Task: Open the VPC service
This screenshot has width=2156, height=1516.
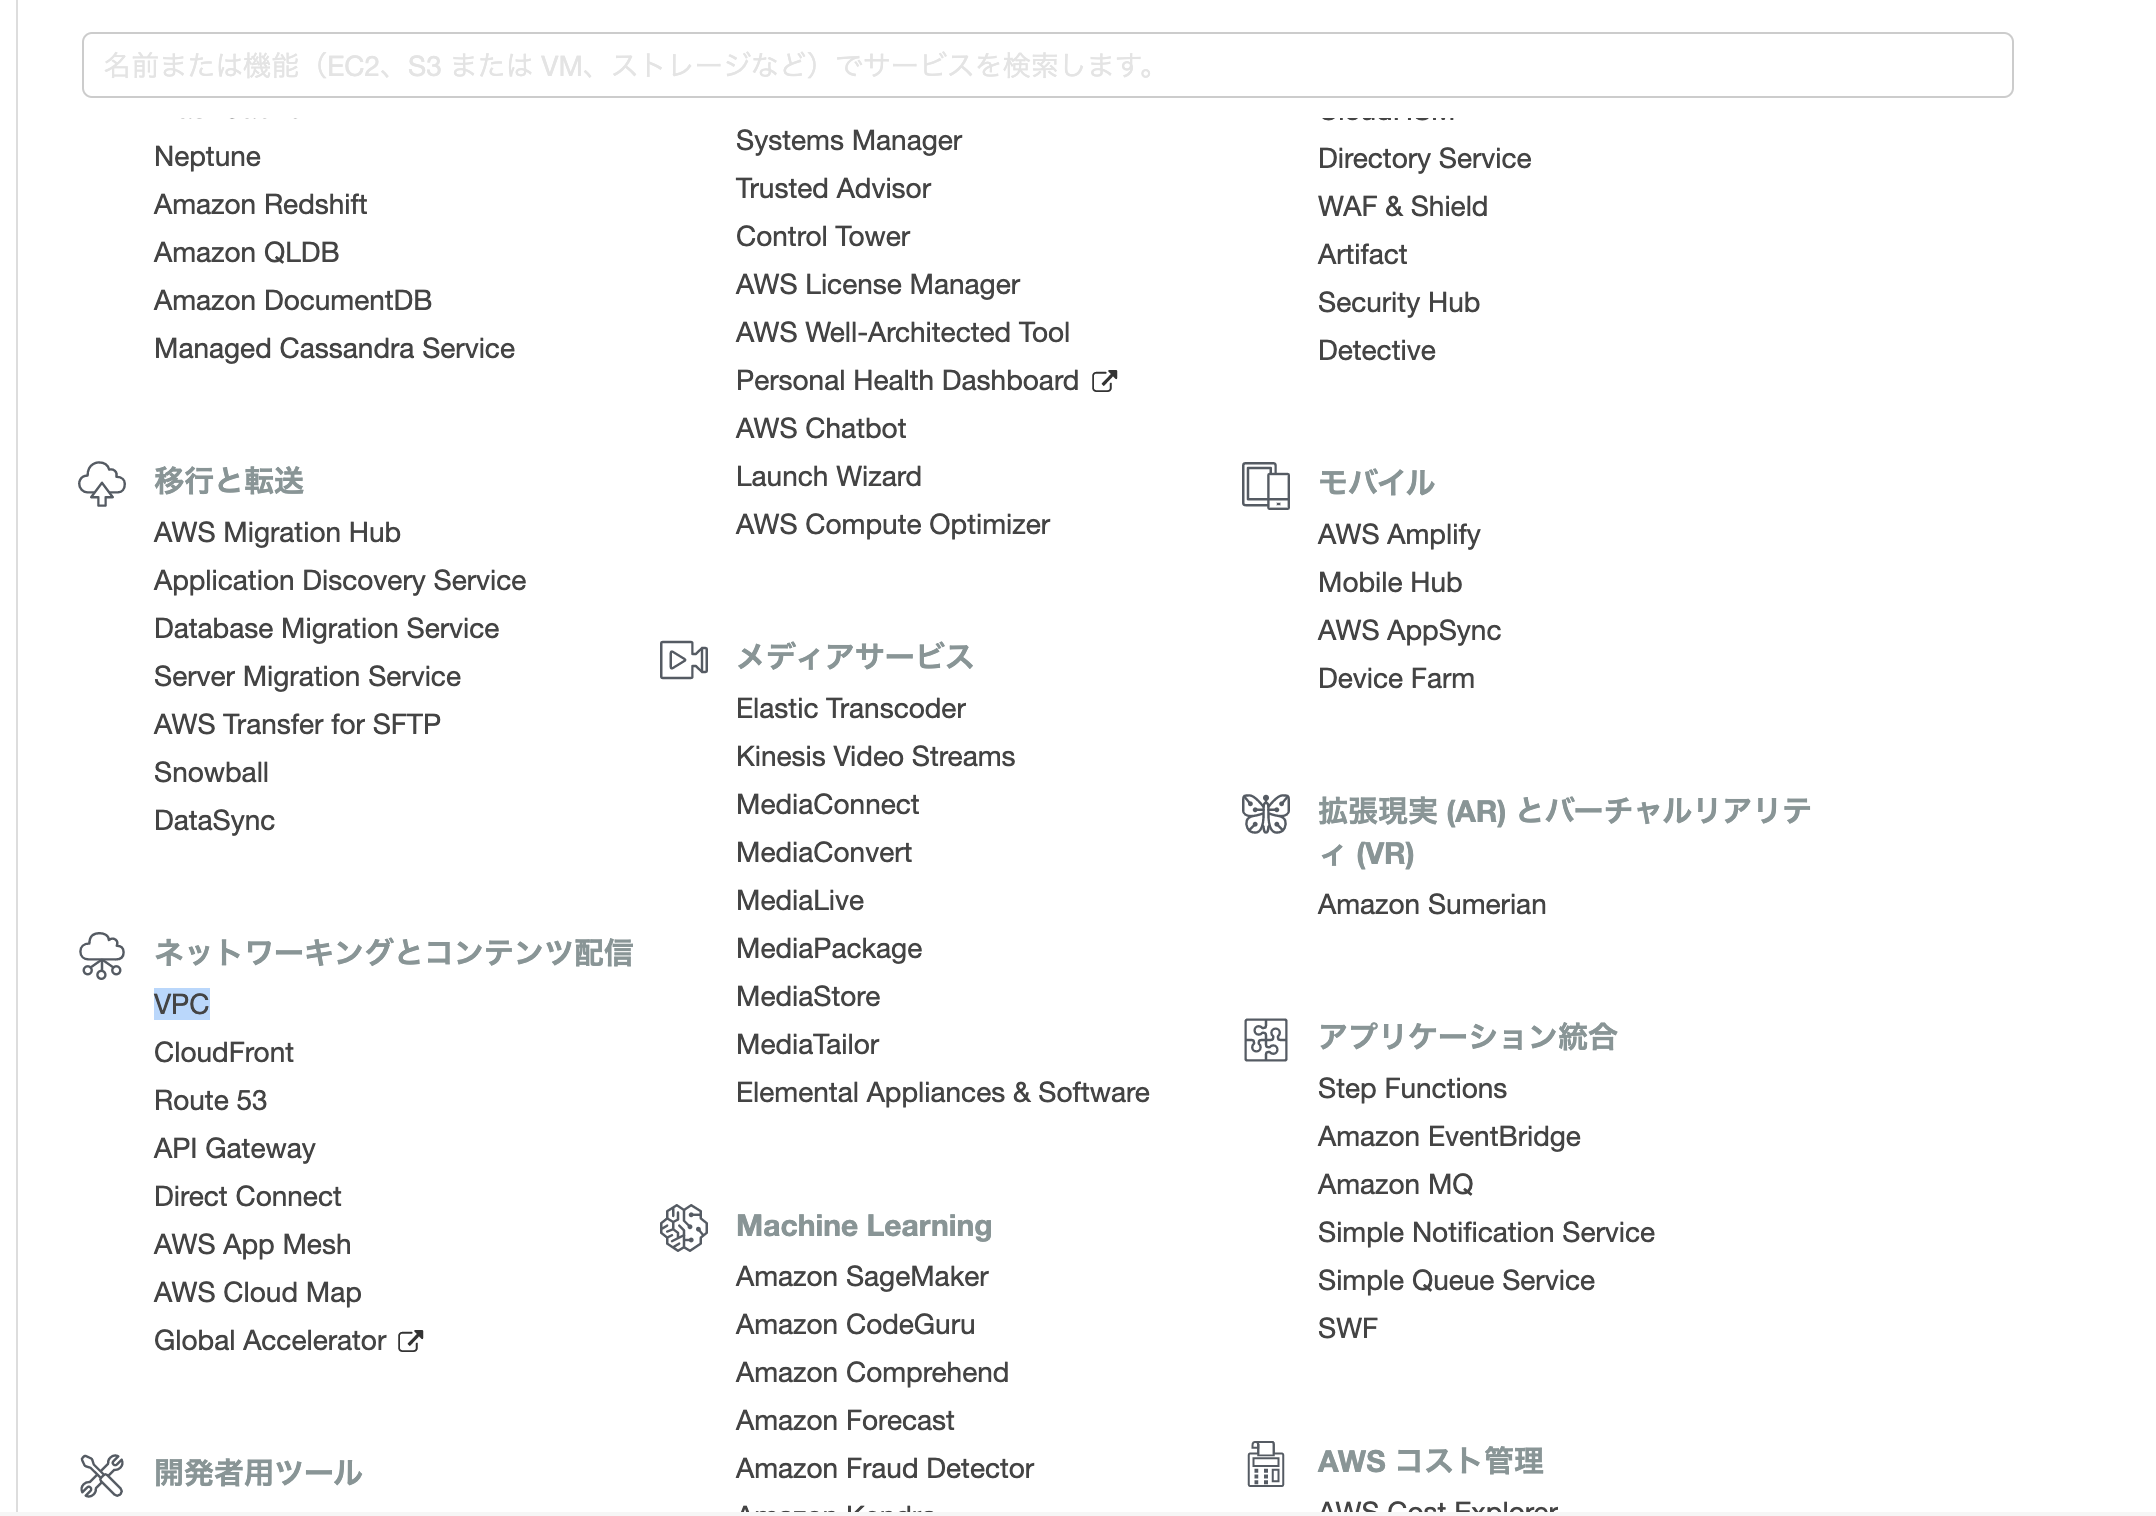Action: 182,1004
